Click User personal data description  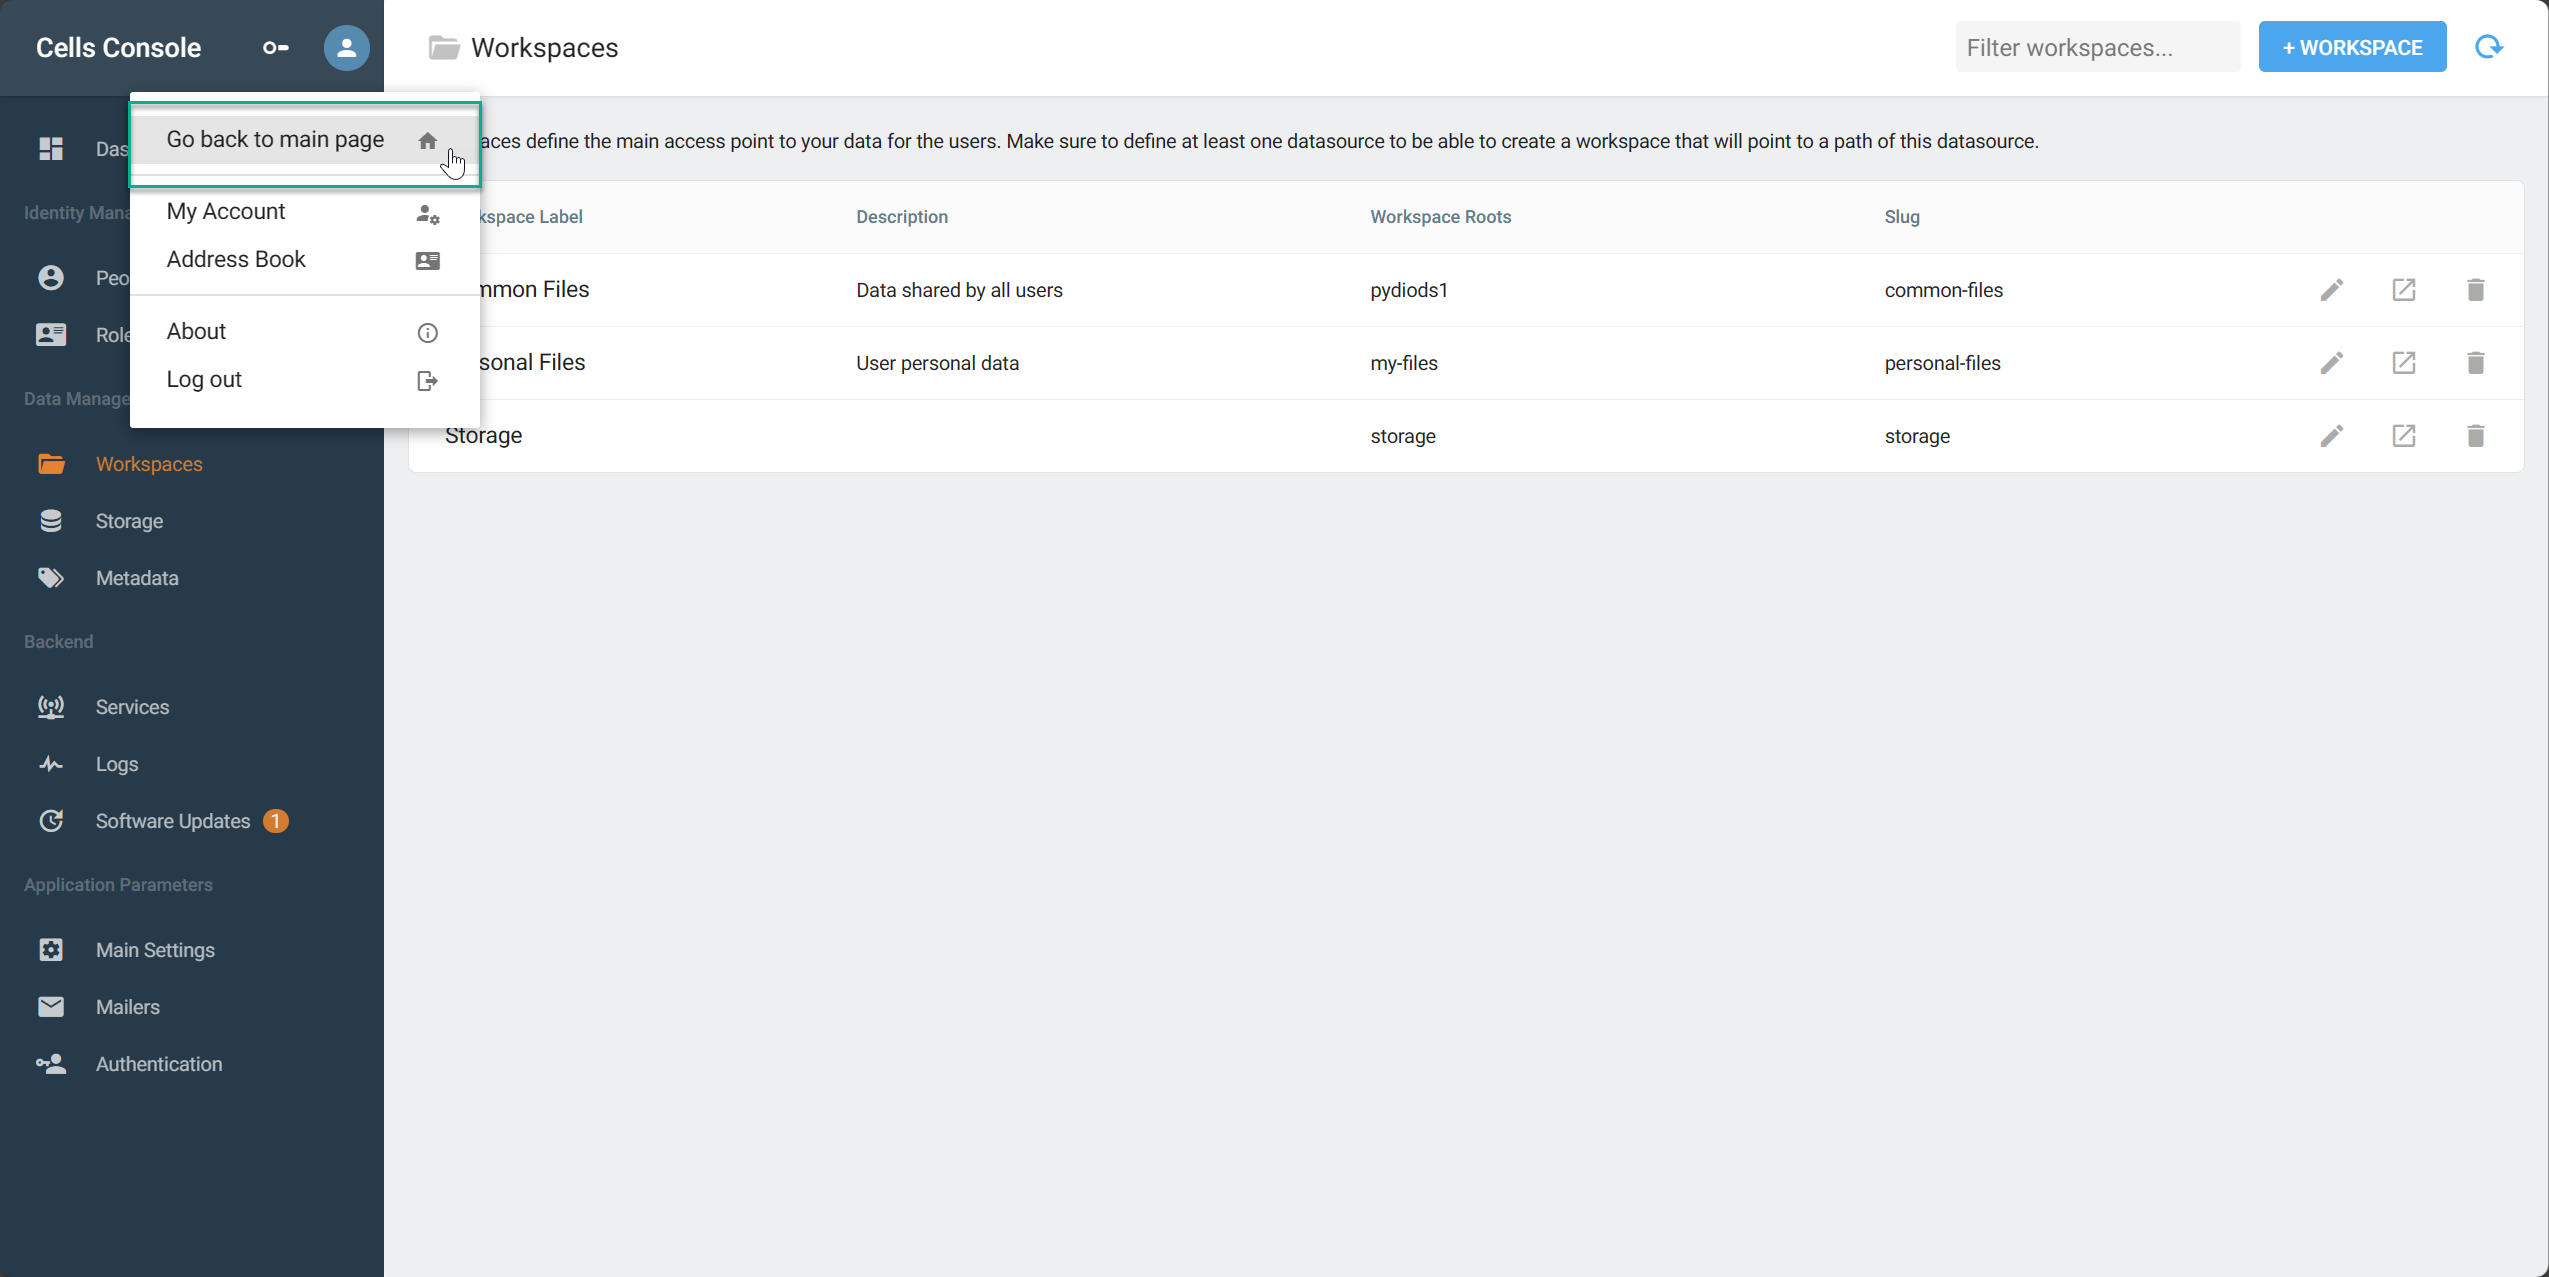point(937,363)
